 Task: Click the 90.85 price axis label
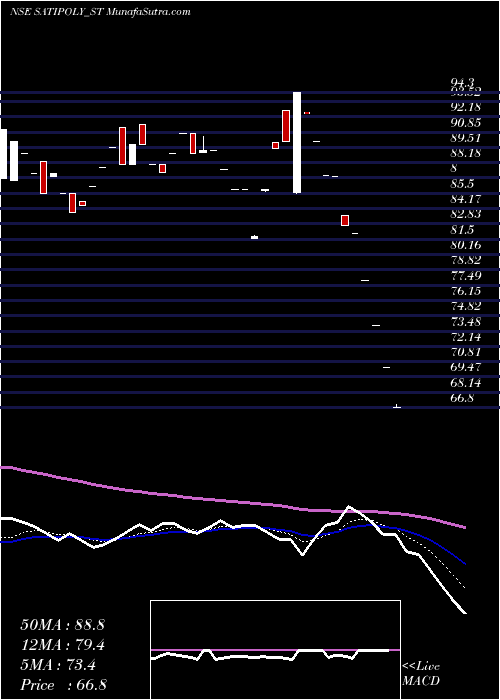click(466, 123)
